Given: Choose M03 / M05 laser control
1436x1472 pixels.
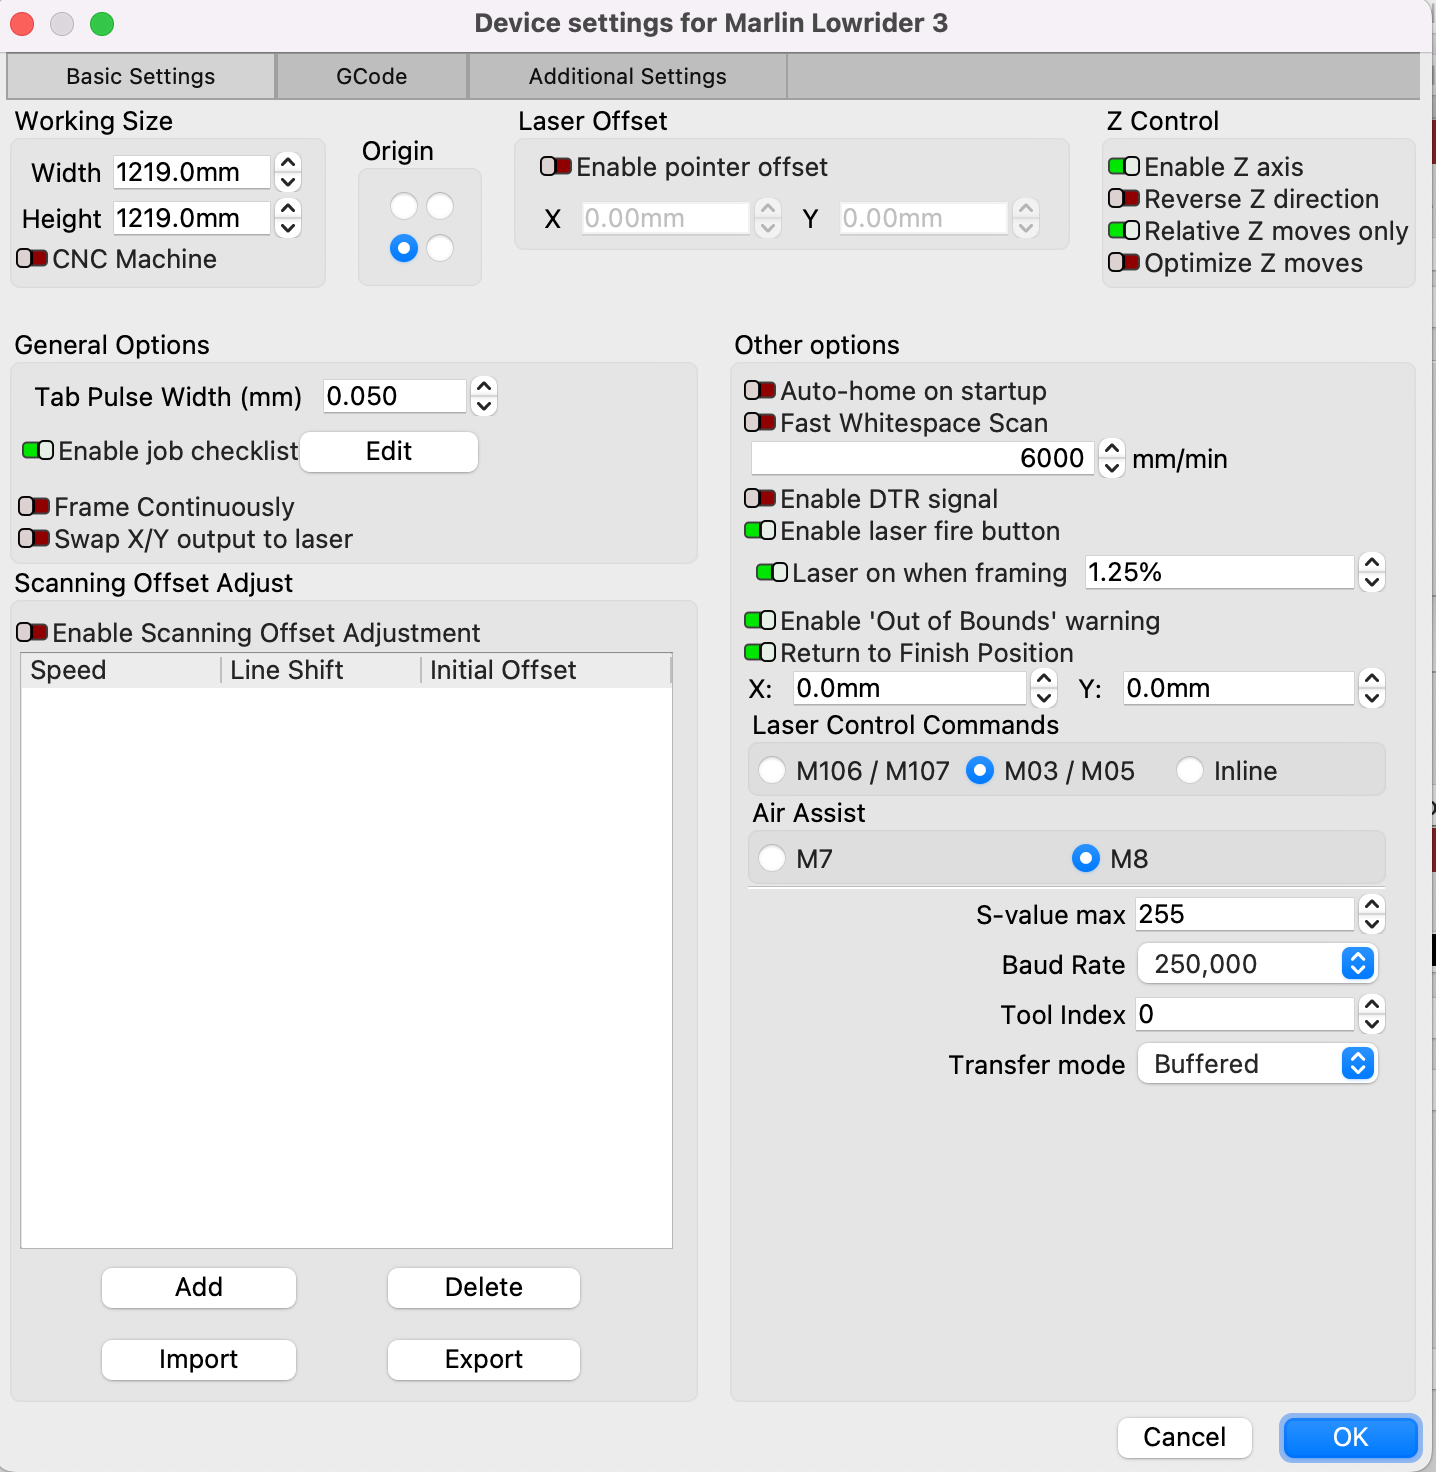Looking at the screenshot, I should 980,771.
